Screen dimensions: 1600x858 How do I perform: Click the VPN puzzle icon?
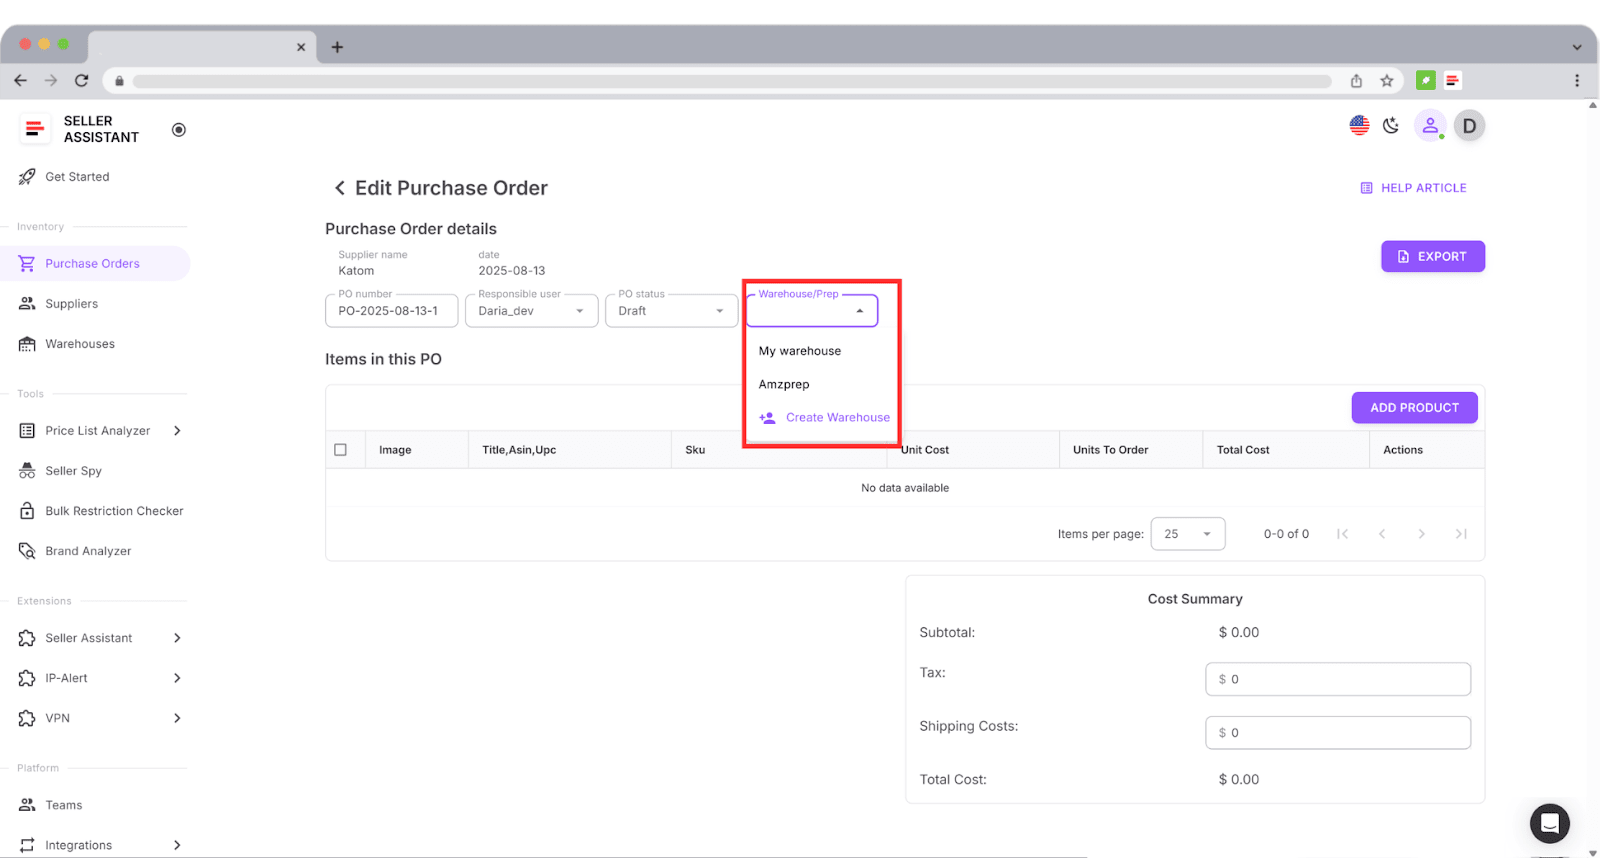pos(27,718)
